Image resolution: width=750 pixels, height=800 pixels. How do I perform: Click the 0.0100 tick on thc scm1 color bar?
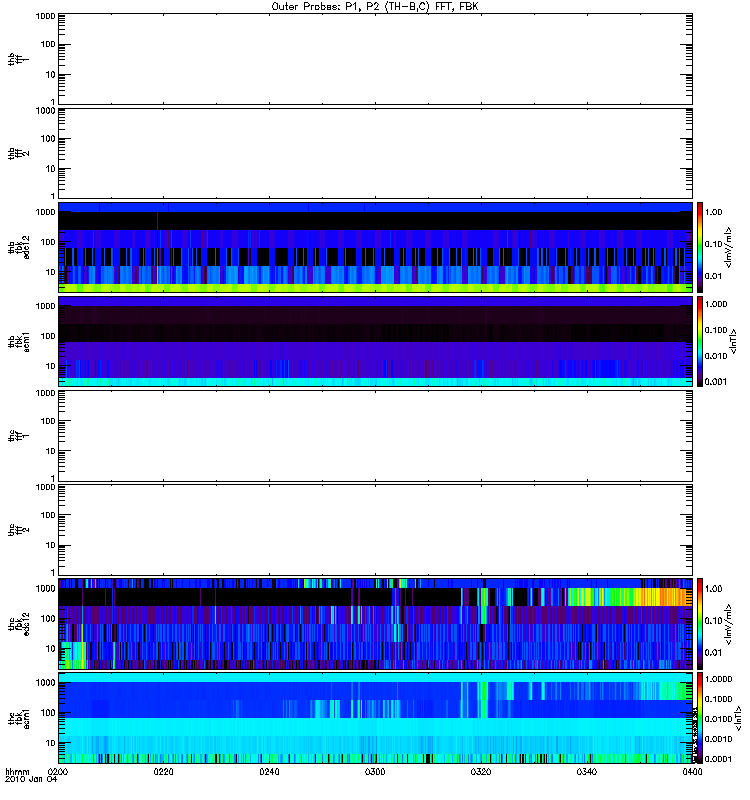pyautogui.click(x=718, y=719)
